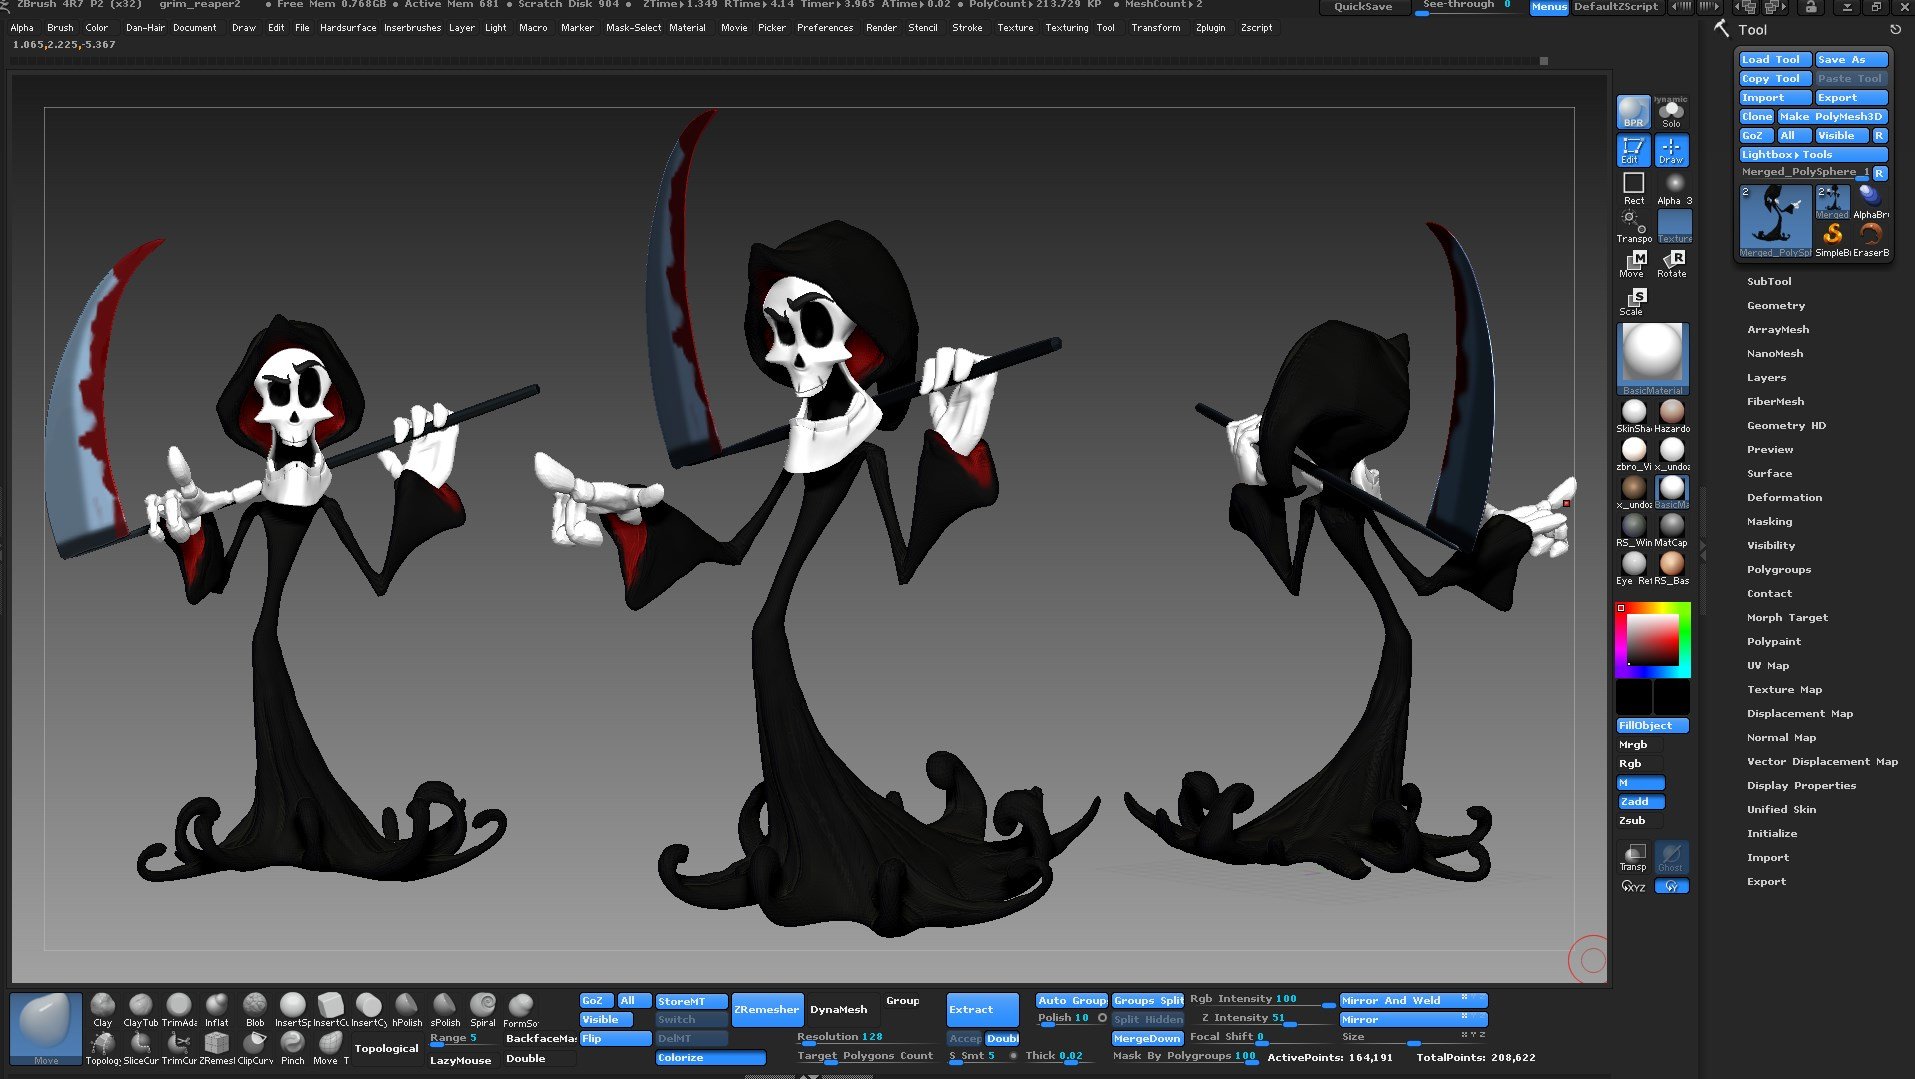The image size is (1915, 1079).
Task: Click the MergeDown button
Action: click(1147, 1038)
